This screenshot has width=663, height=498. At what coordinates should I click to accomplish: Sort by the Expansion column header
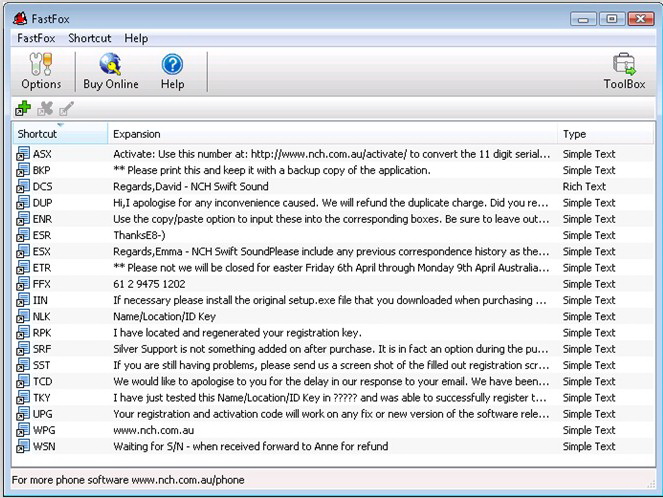pyautogui.click(x=332, y=134)
